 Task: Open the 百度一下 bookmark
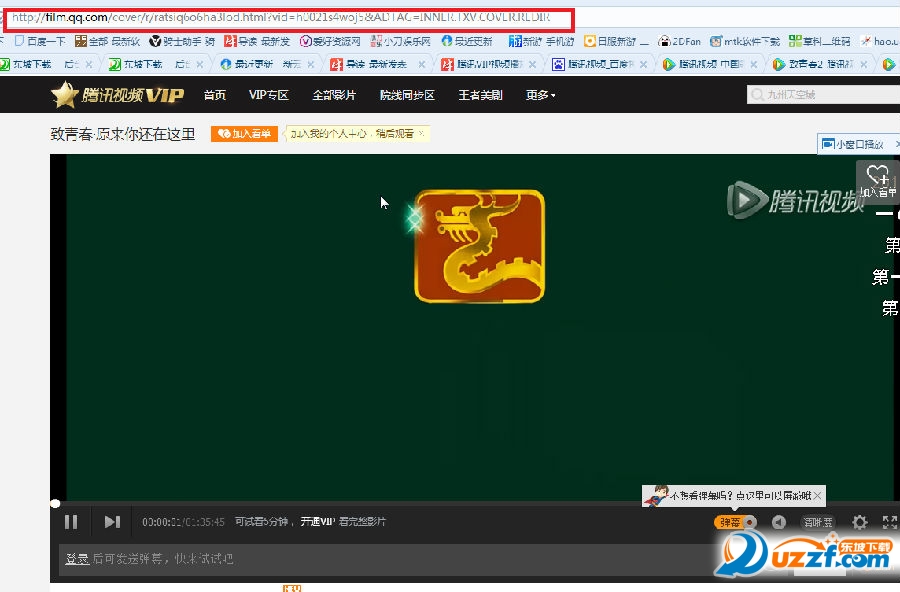(x=40, y=41)
